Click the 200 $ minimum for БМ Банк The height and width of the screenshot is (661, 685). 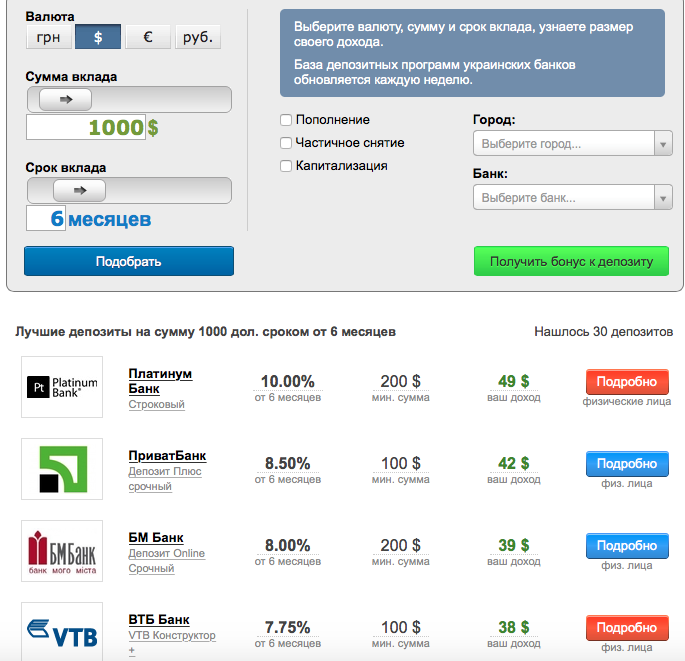coord(401,546)
